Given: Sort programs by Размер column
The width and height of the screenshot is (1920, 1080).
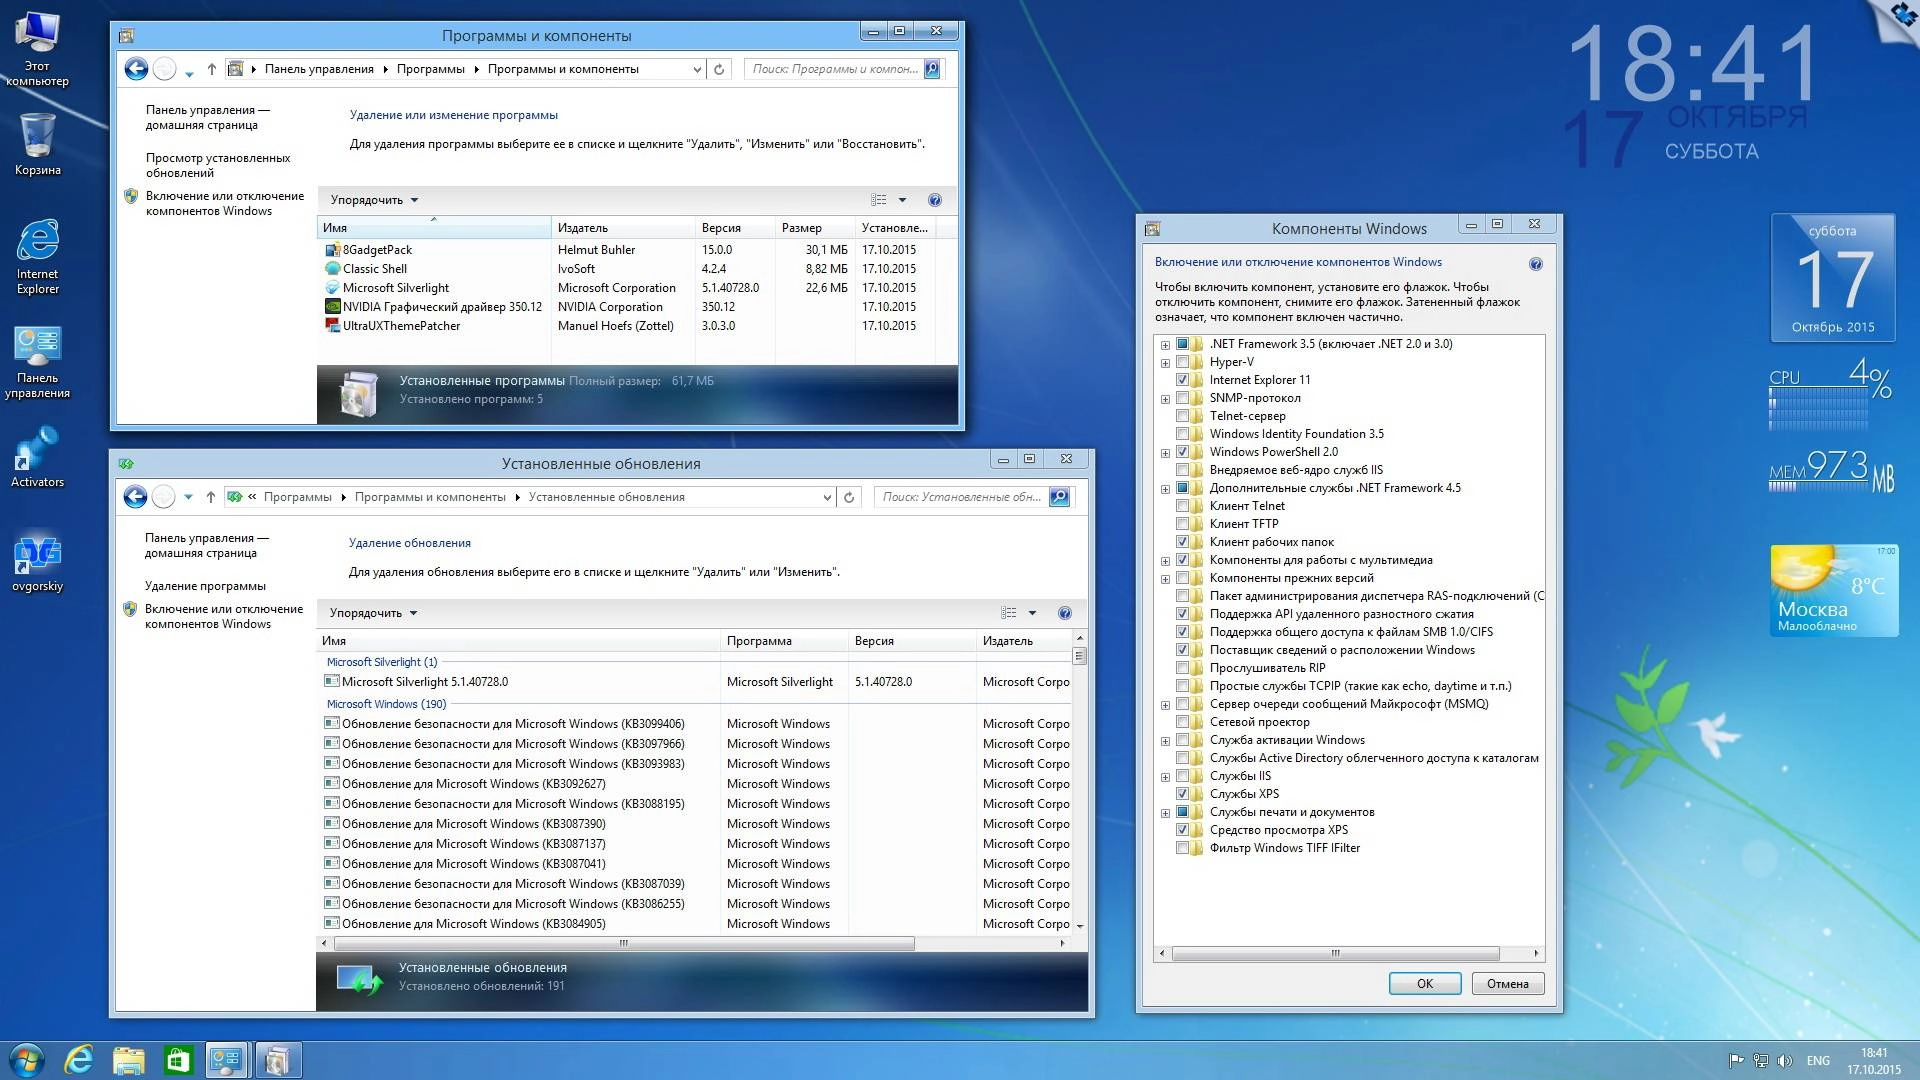Looking at the screenshot, I should click(814, 228).
